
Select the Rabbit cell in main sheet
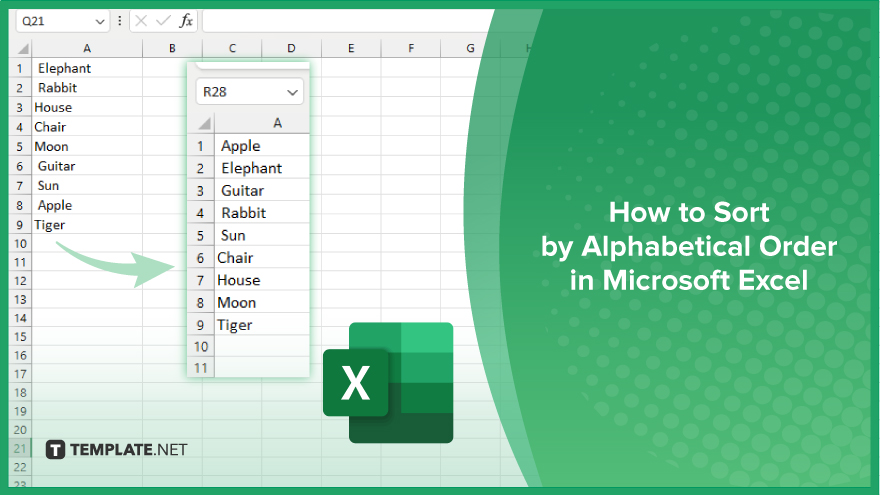tap(87, 88)
